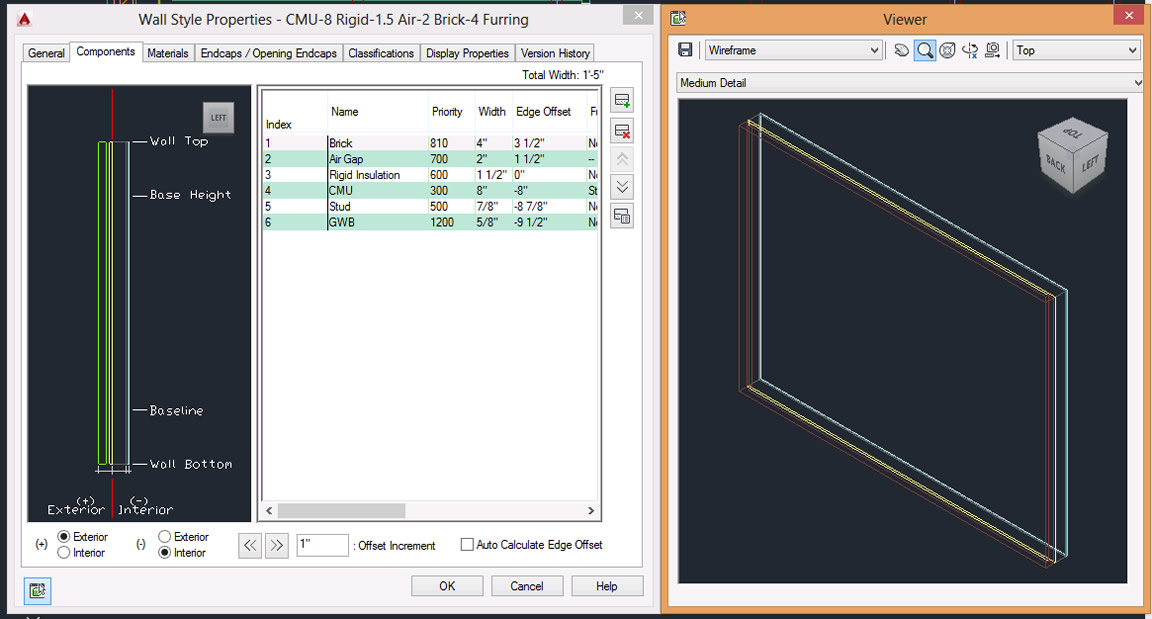Click the Add Component icon
This screenshot has width=1152, height=619.
pos(622,101)
